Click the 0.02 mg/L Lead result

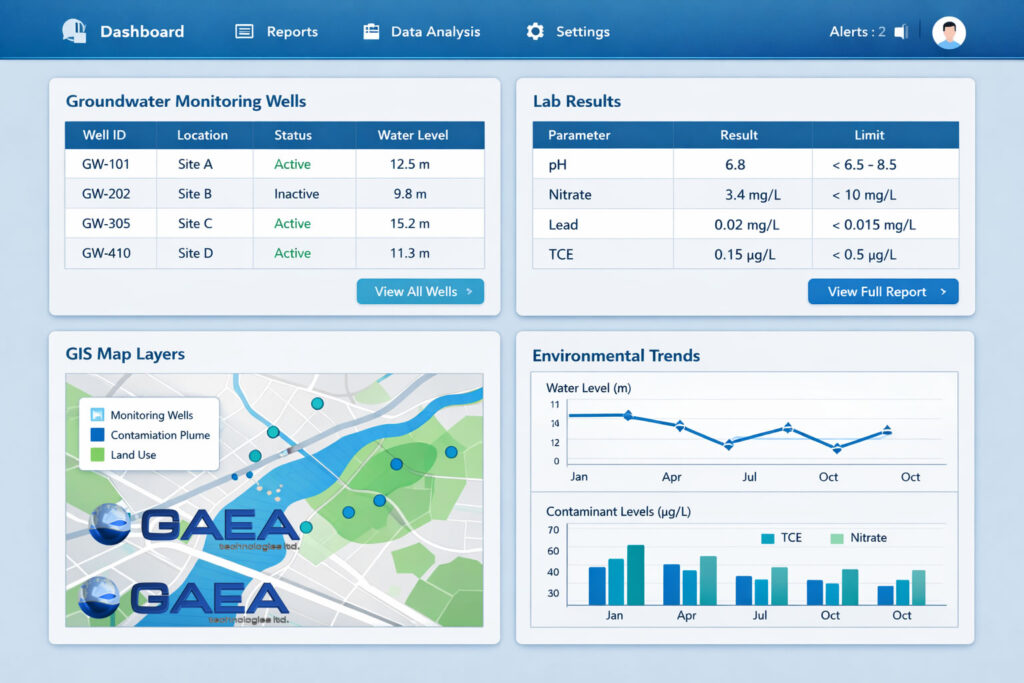[746, 225]
